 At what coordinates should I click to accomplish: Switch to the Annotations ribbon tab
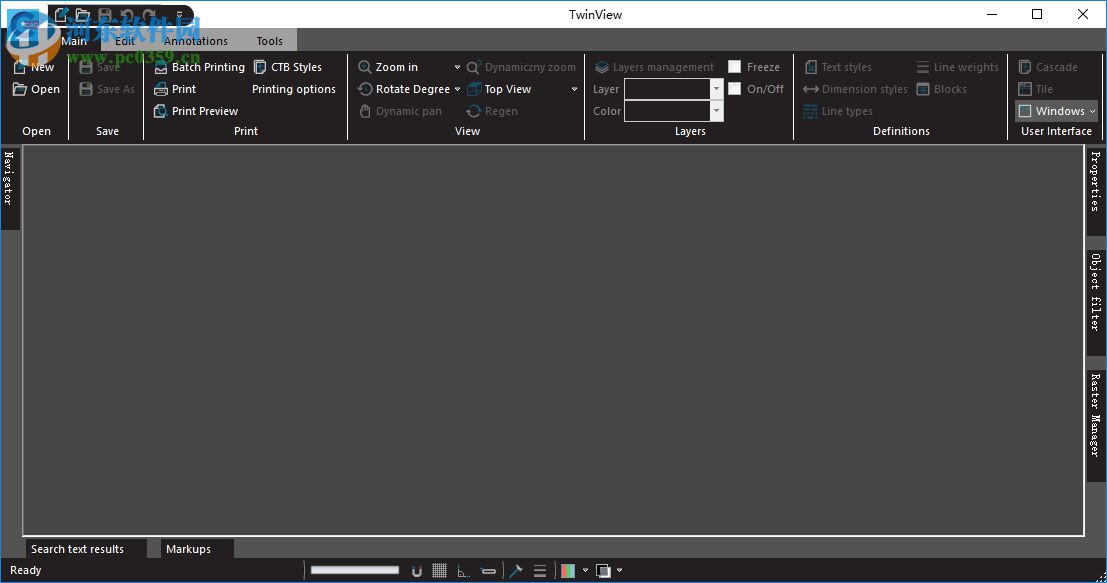click(196, 41)
